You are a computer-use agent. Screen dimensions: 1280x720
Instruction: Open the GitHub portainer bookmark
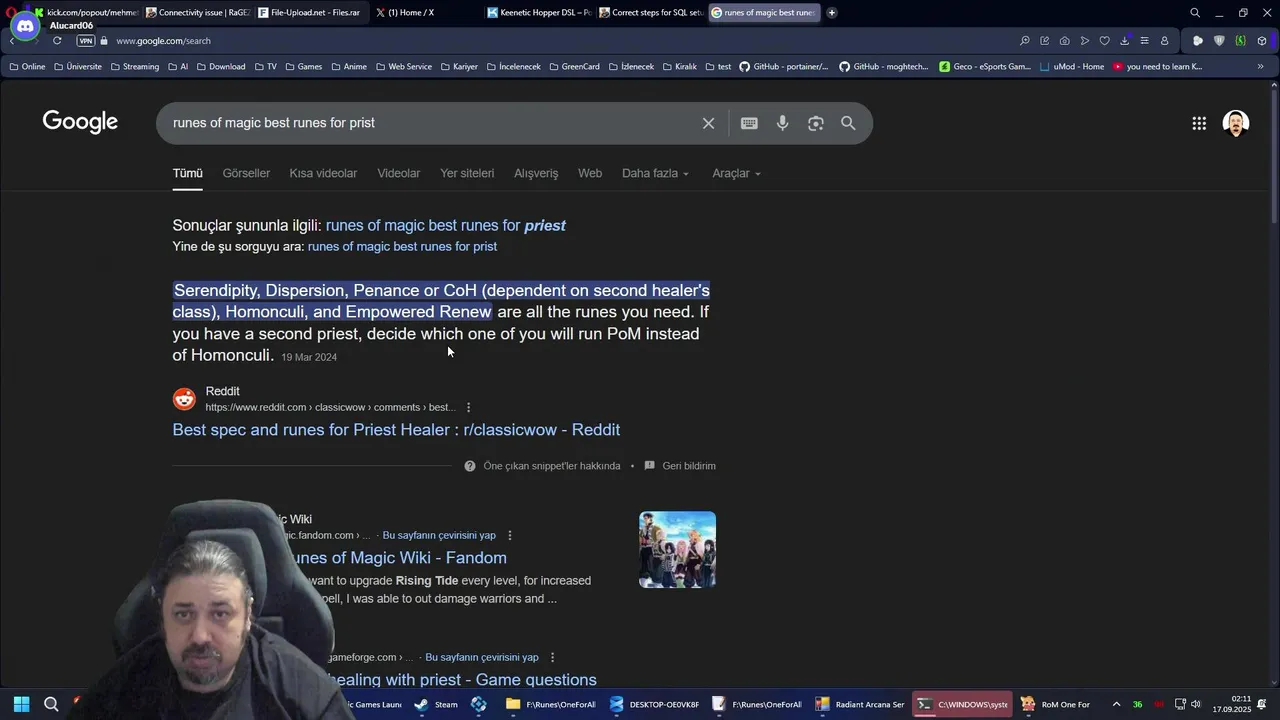(x=784, y=67)
